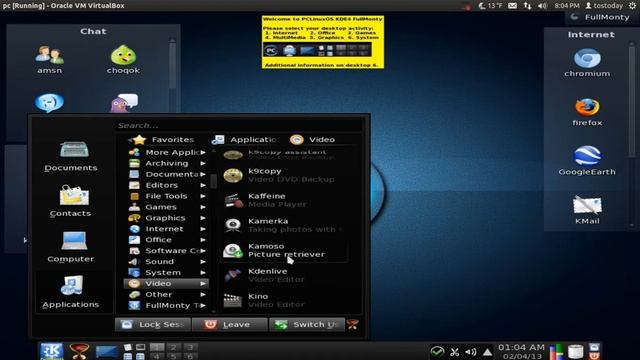
Task: Open the clock showing 01:04 AM
Action: [521, 351]
